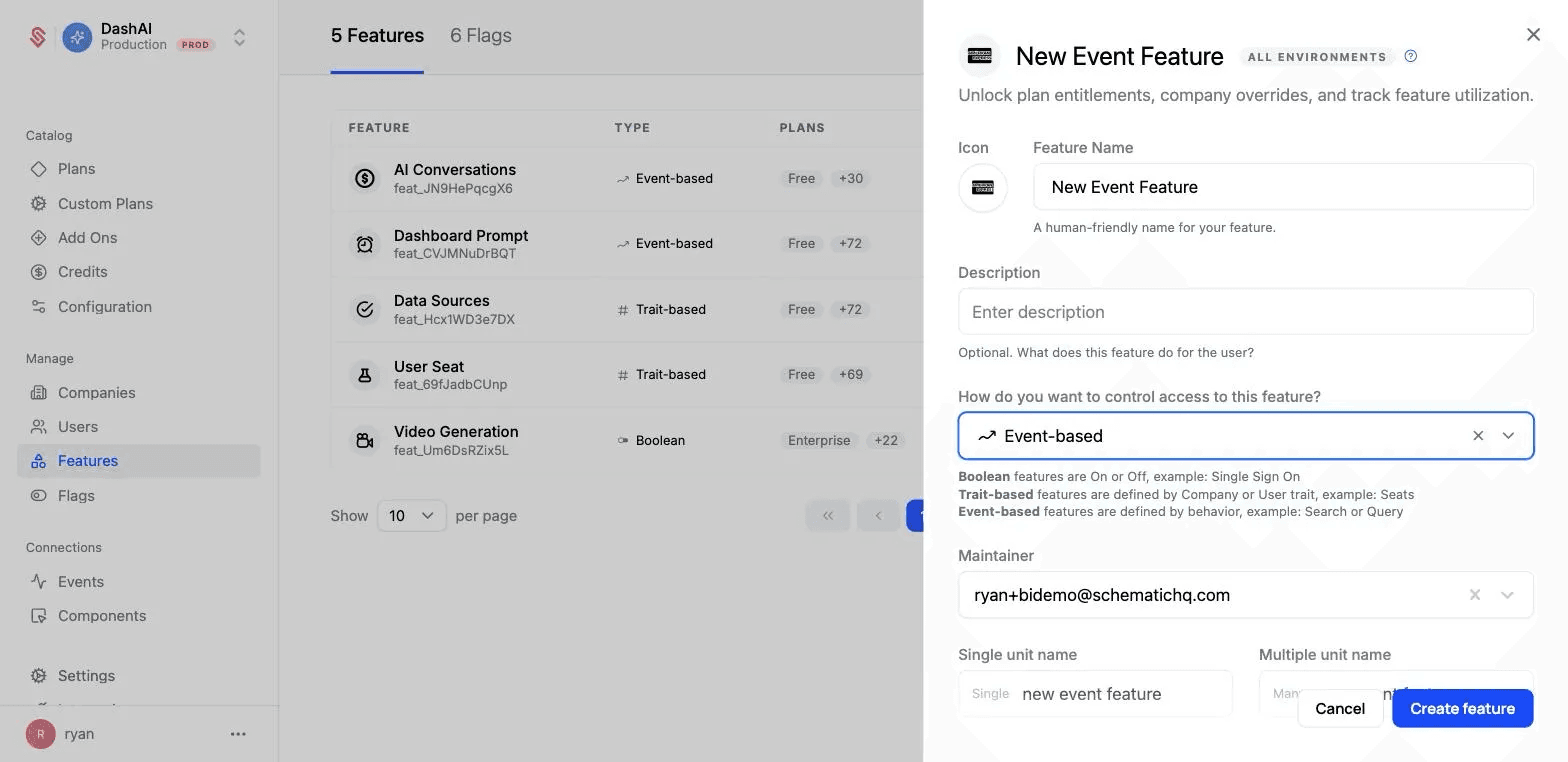Image resolution: width=1568 pixels, height=762 pixels.
Task: Go to Events under Connections
Action: 139,582
